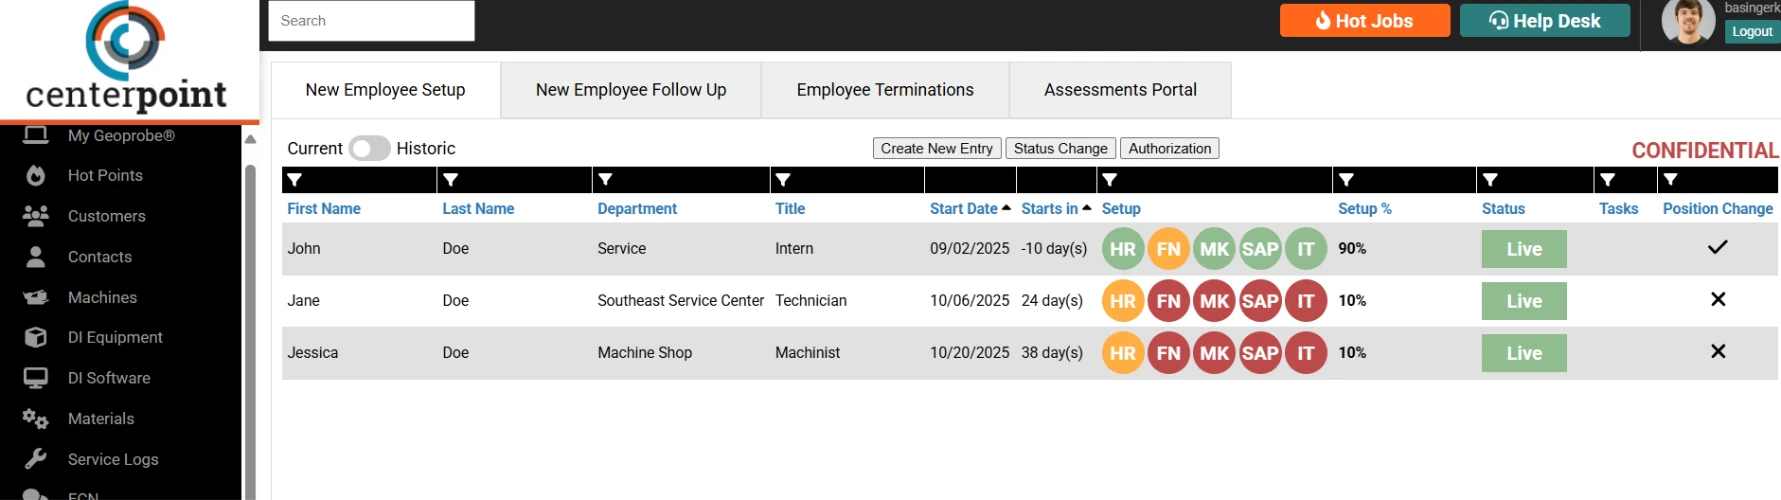Click Logout button
The width and height of the screenshot is (1781, 500).
[1752, 32]
